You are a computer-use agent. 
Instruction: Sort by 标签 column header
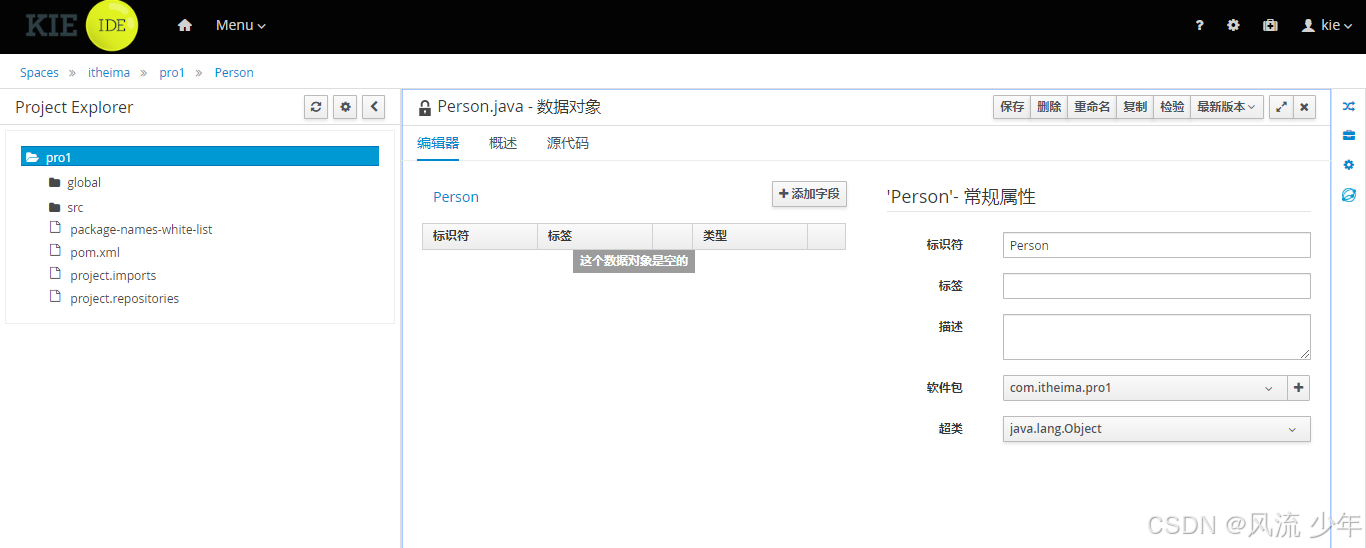coord(595,236)
